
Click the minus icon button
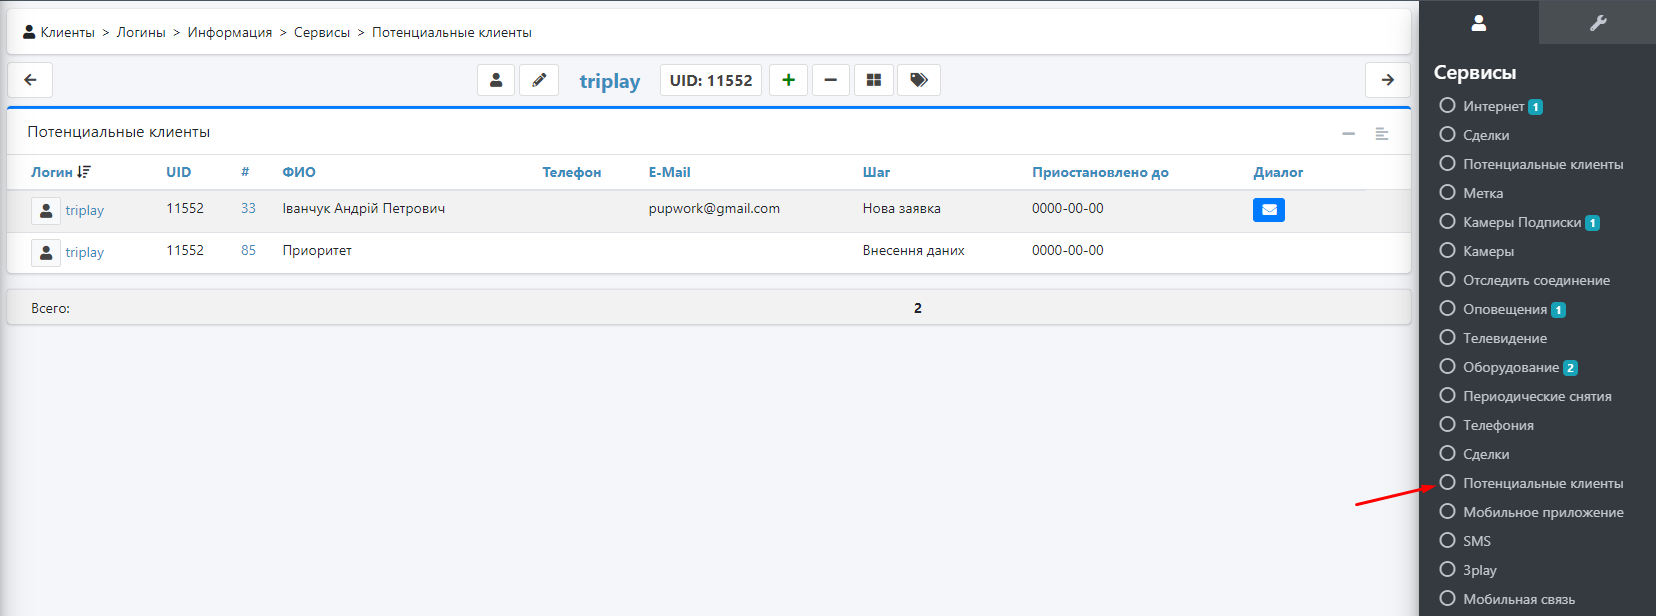coord(830,80)
